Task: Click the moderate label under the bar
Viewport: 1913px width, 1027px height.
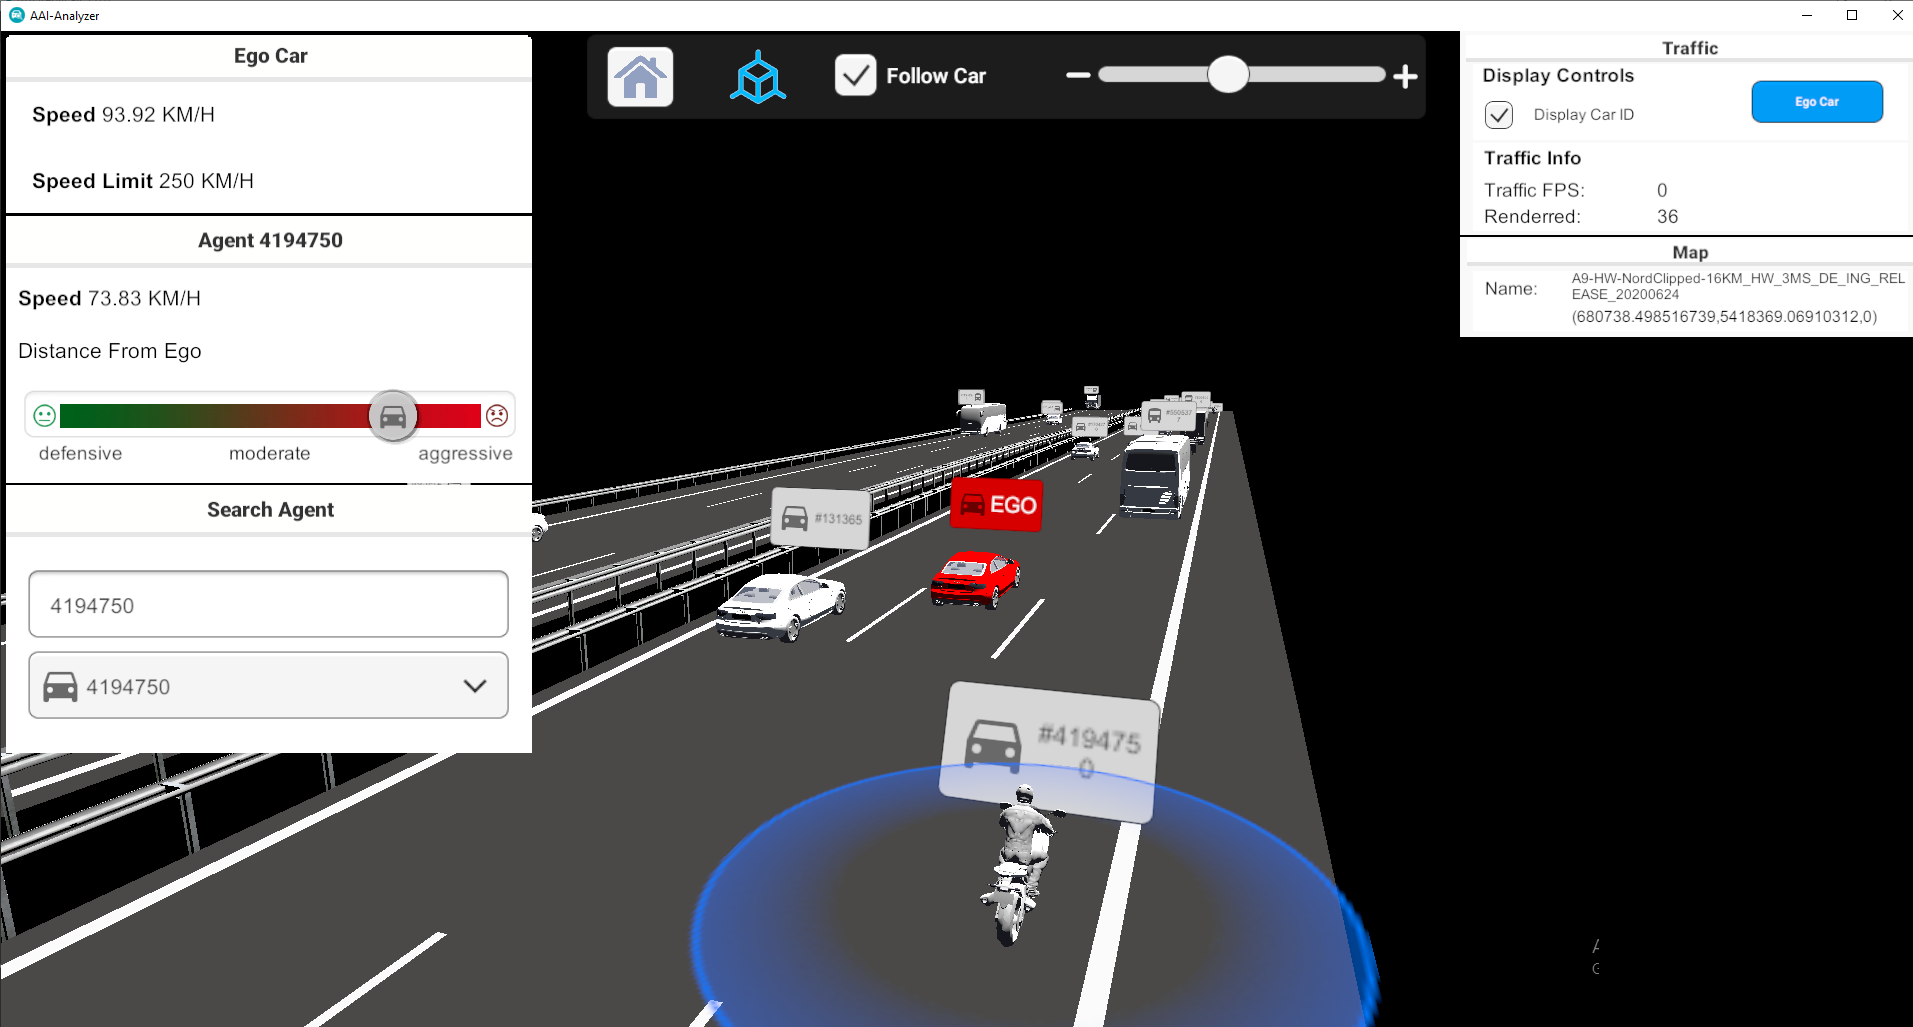Action: (x=270, y=454)
